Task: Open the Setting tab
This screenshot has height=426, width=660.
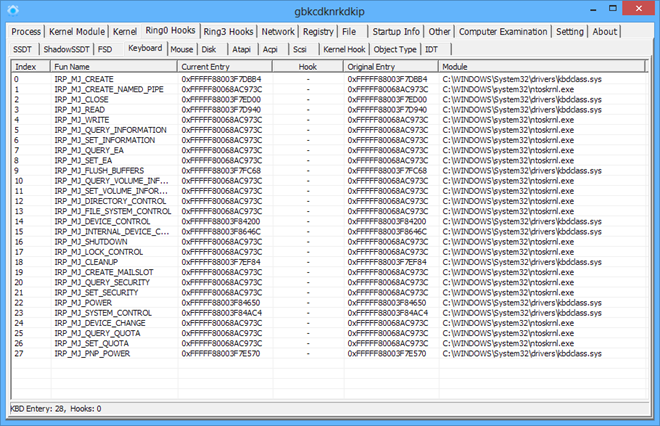Action: pyautogui.click(x=570, y=32)
